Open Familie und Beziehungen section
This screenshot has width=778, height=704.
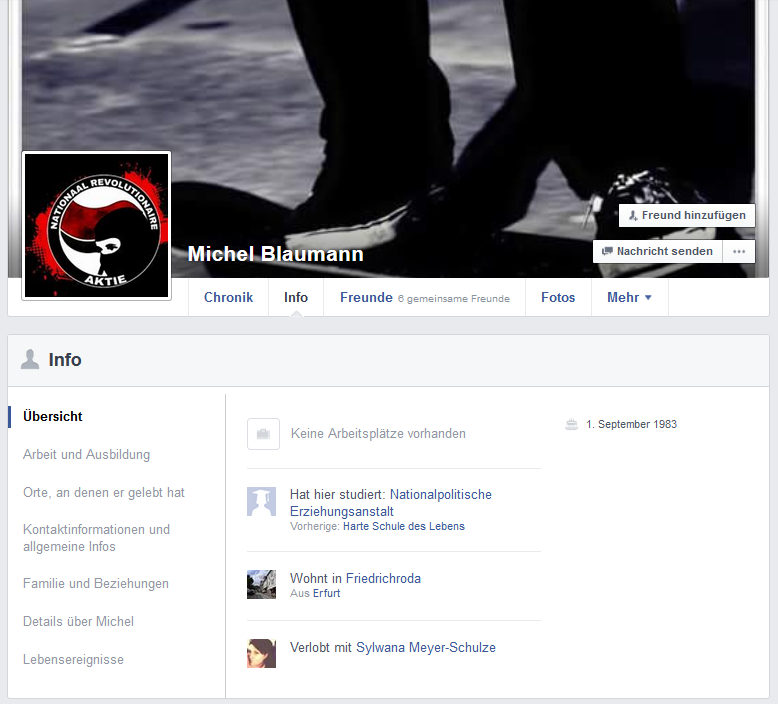96,584
